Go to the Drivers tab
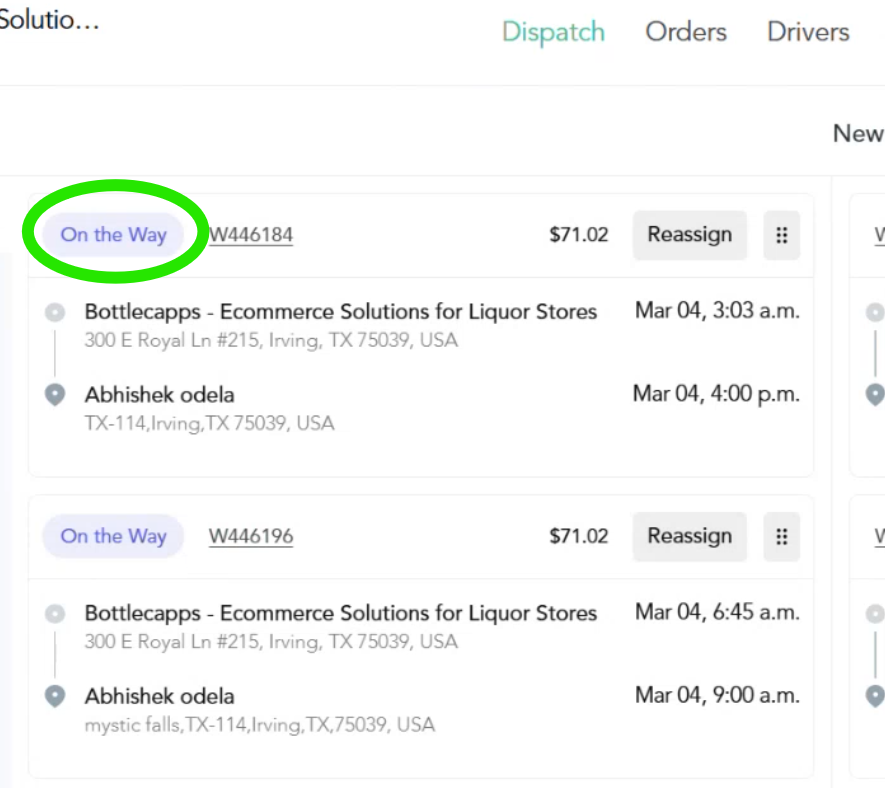Viewport: 885px width, 788px height. coord(808,32)
